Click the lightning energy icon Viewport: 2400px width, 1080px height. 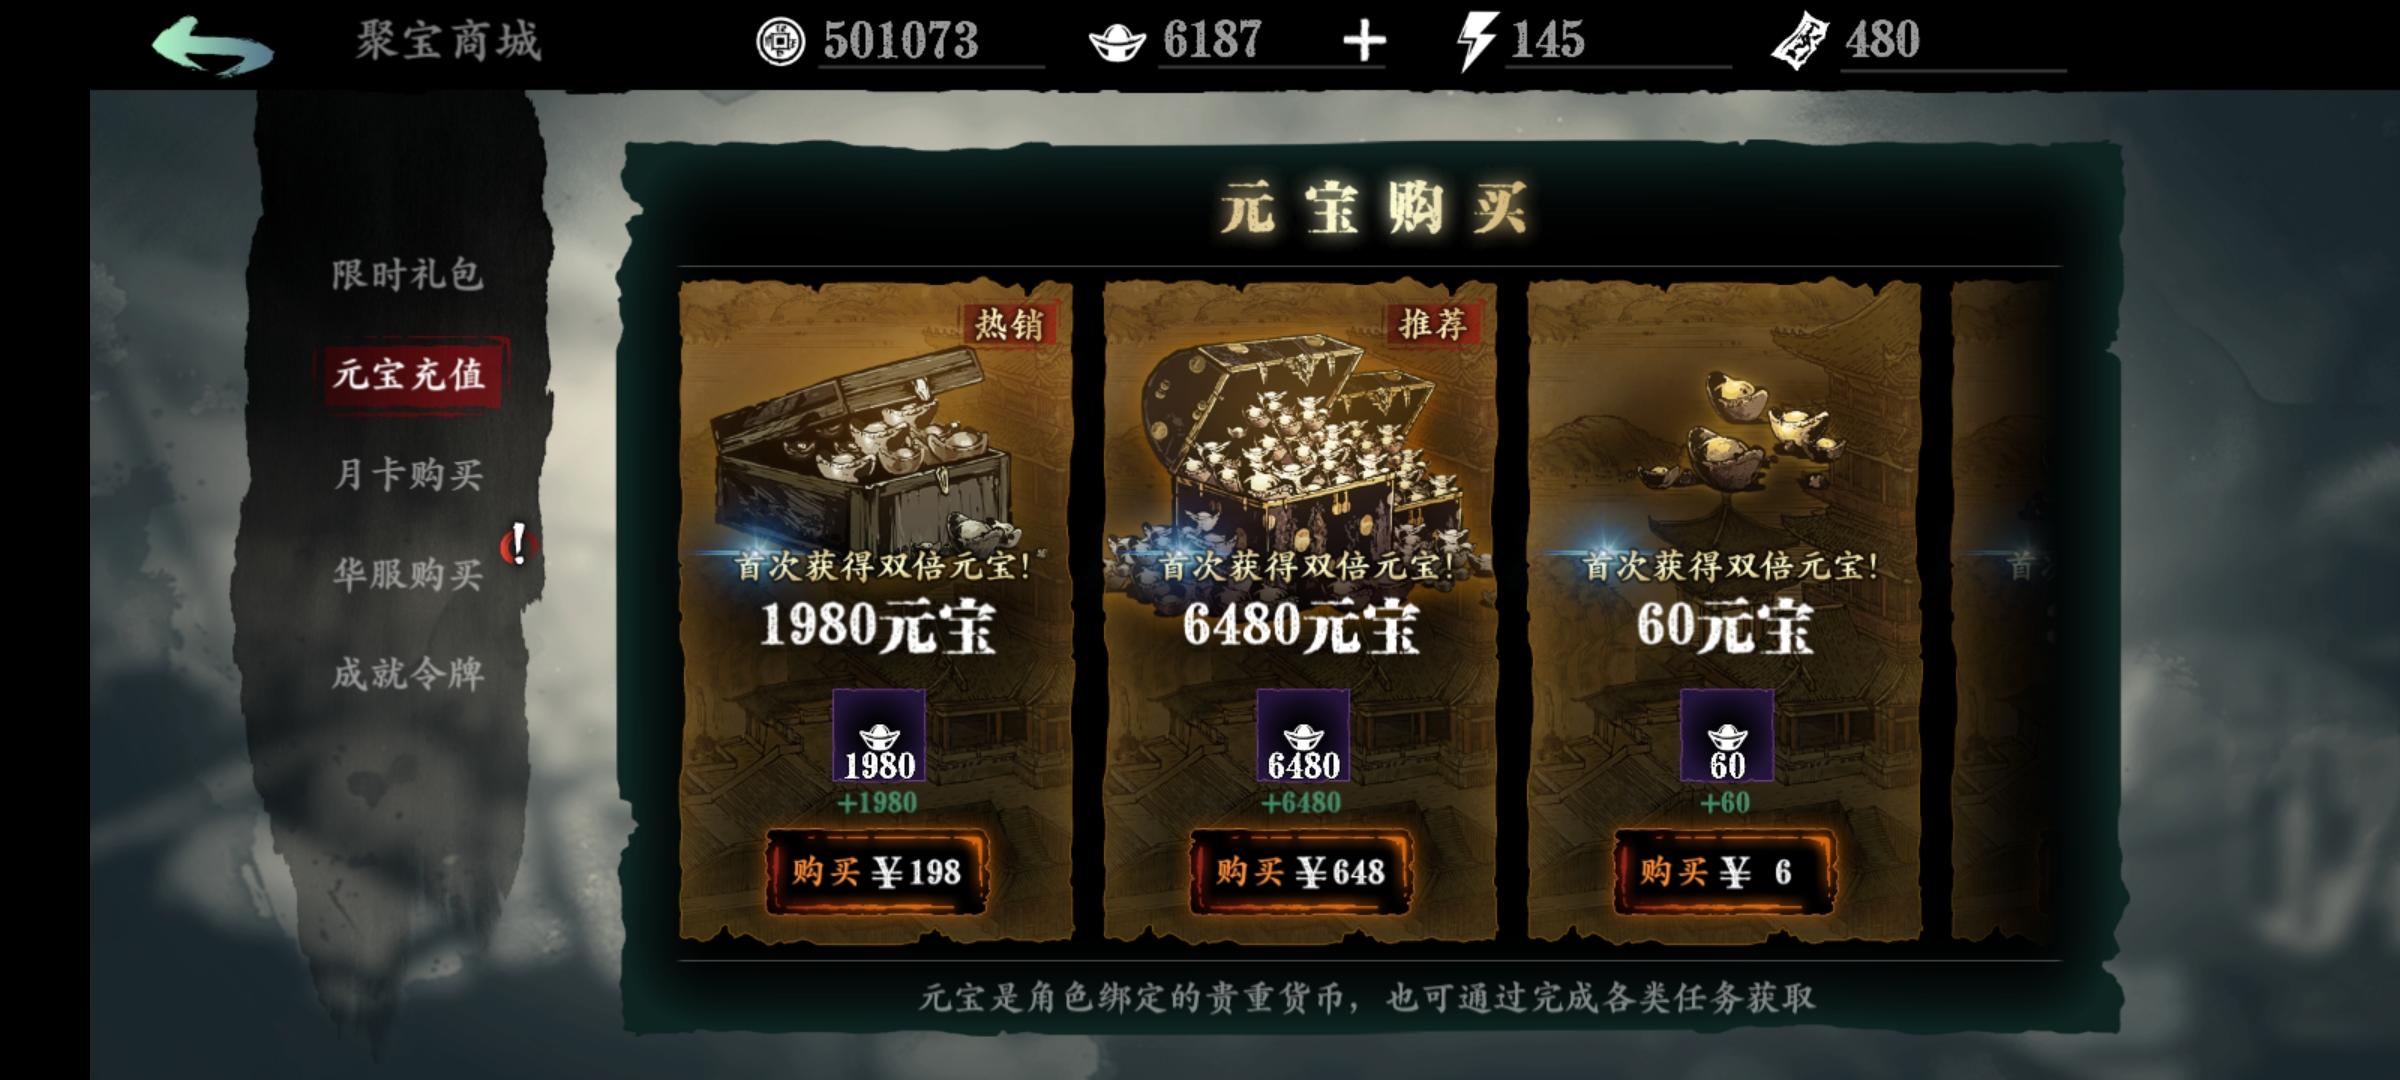1476,42
